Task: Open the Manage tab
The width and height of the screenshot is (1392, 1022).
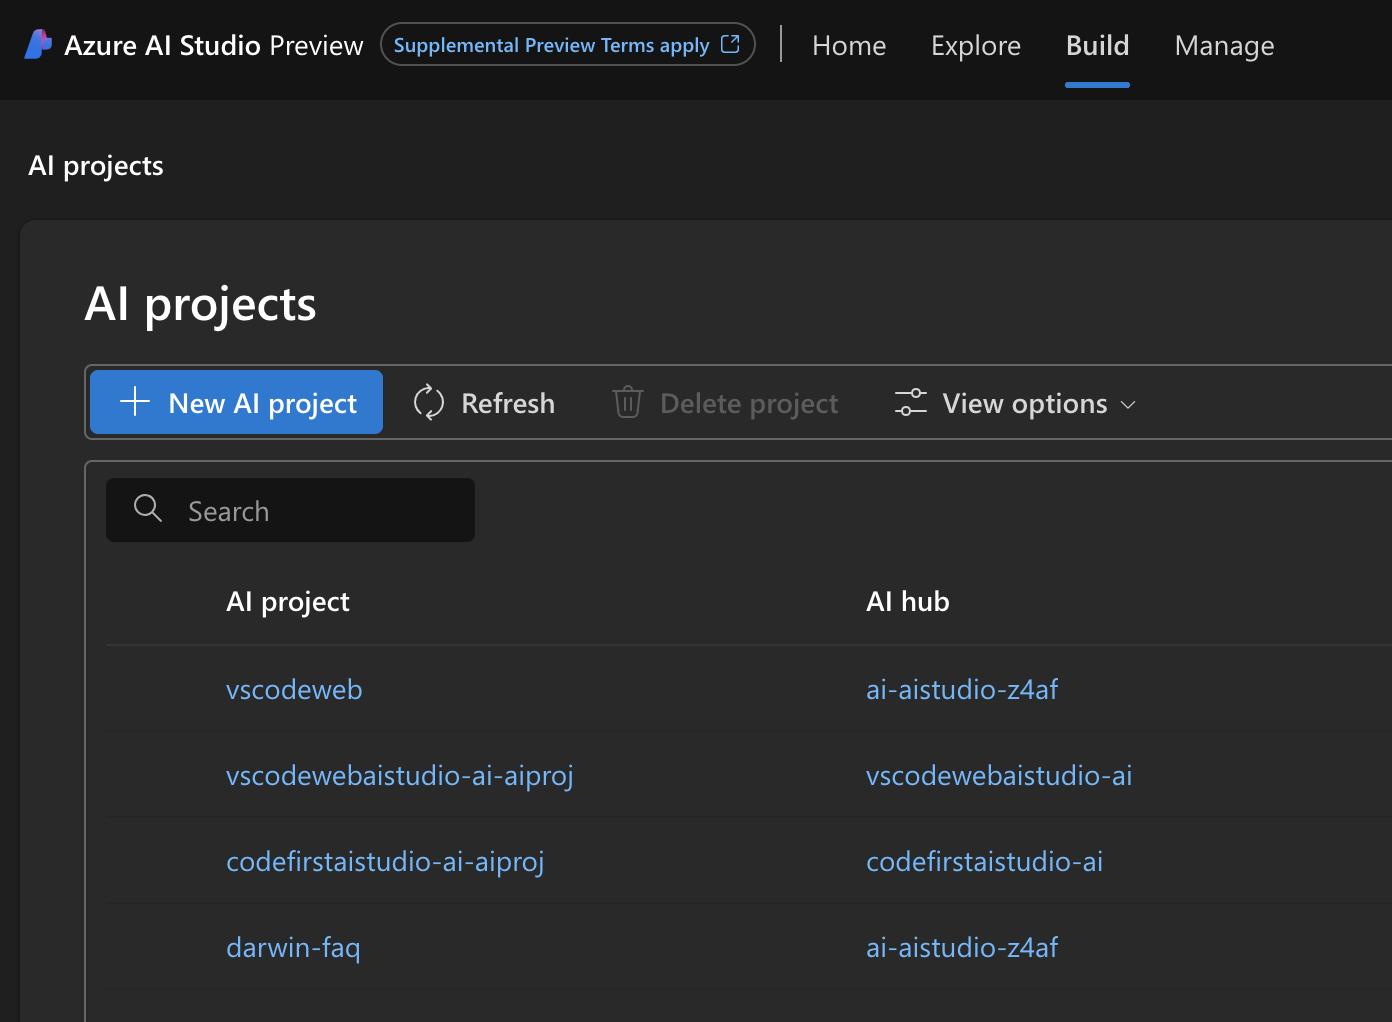Action: [x=1224, y=45]
